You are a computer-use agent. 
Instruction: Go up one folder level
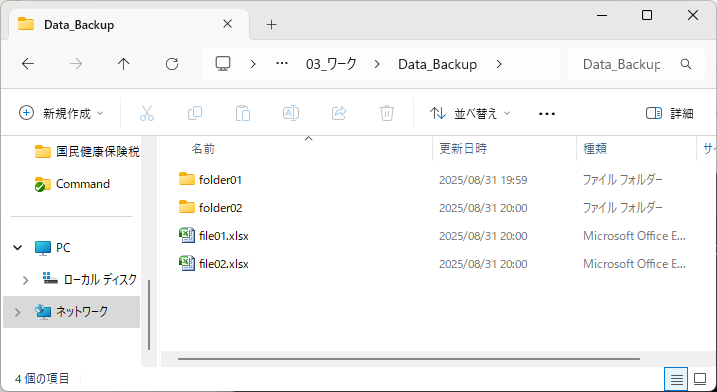pyautogui.click(x=123, y=64)
